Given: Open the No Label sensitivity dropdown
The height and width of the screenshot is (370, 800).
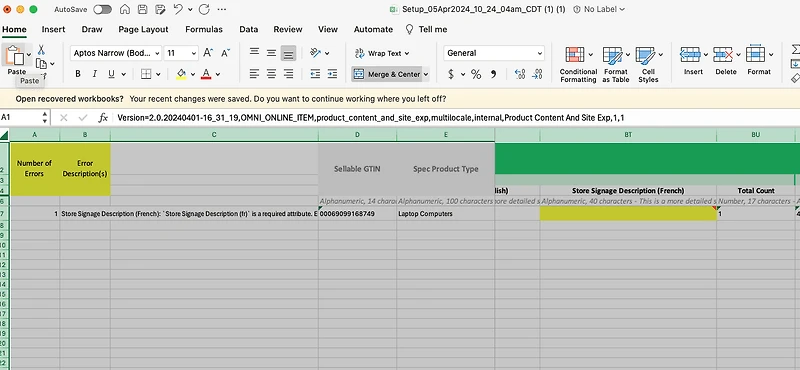Looking at the screenshot, I should (599, 9).
